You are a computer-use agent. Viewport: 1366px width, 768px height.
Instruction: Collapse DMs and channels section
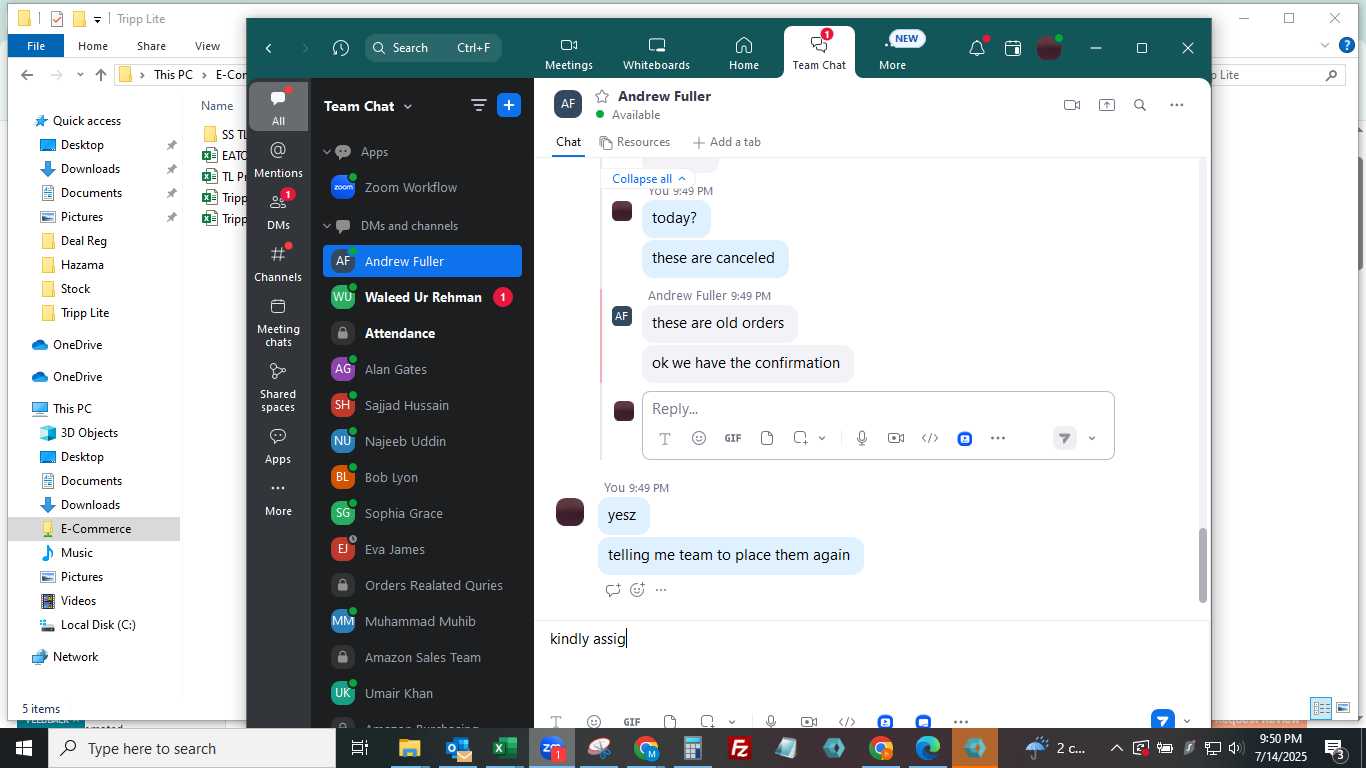pos(326,226)
